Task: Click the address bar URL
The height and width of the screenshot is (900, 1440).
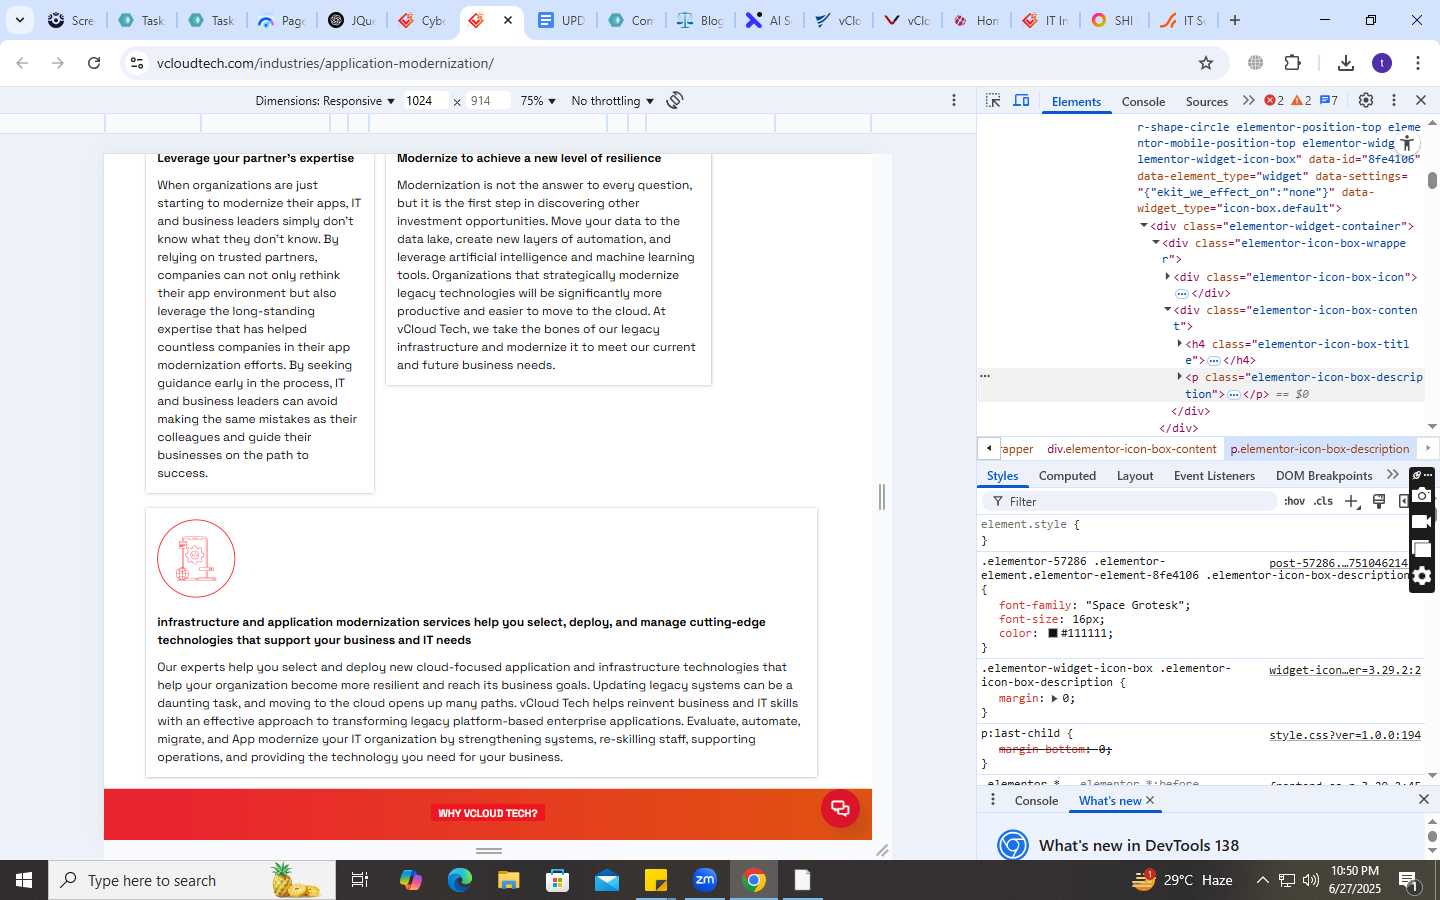Action: tap(325, 63)
